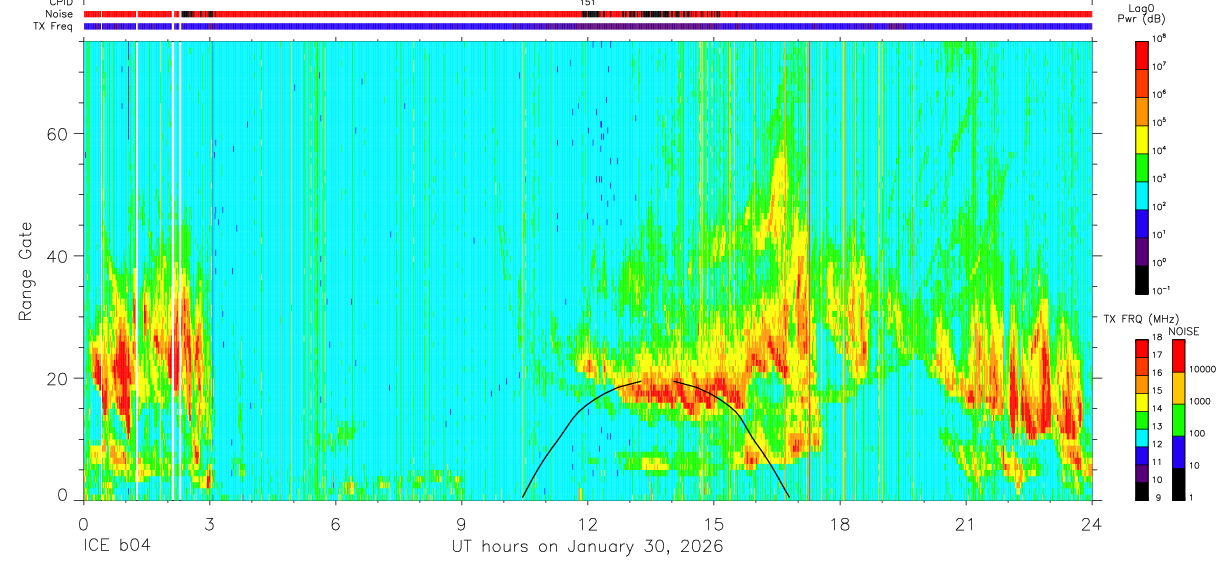Click the 'Range Gate' y-axis label
1228x567 pixels.
pyautogui.click(x=24, y=271)
